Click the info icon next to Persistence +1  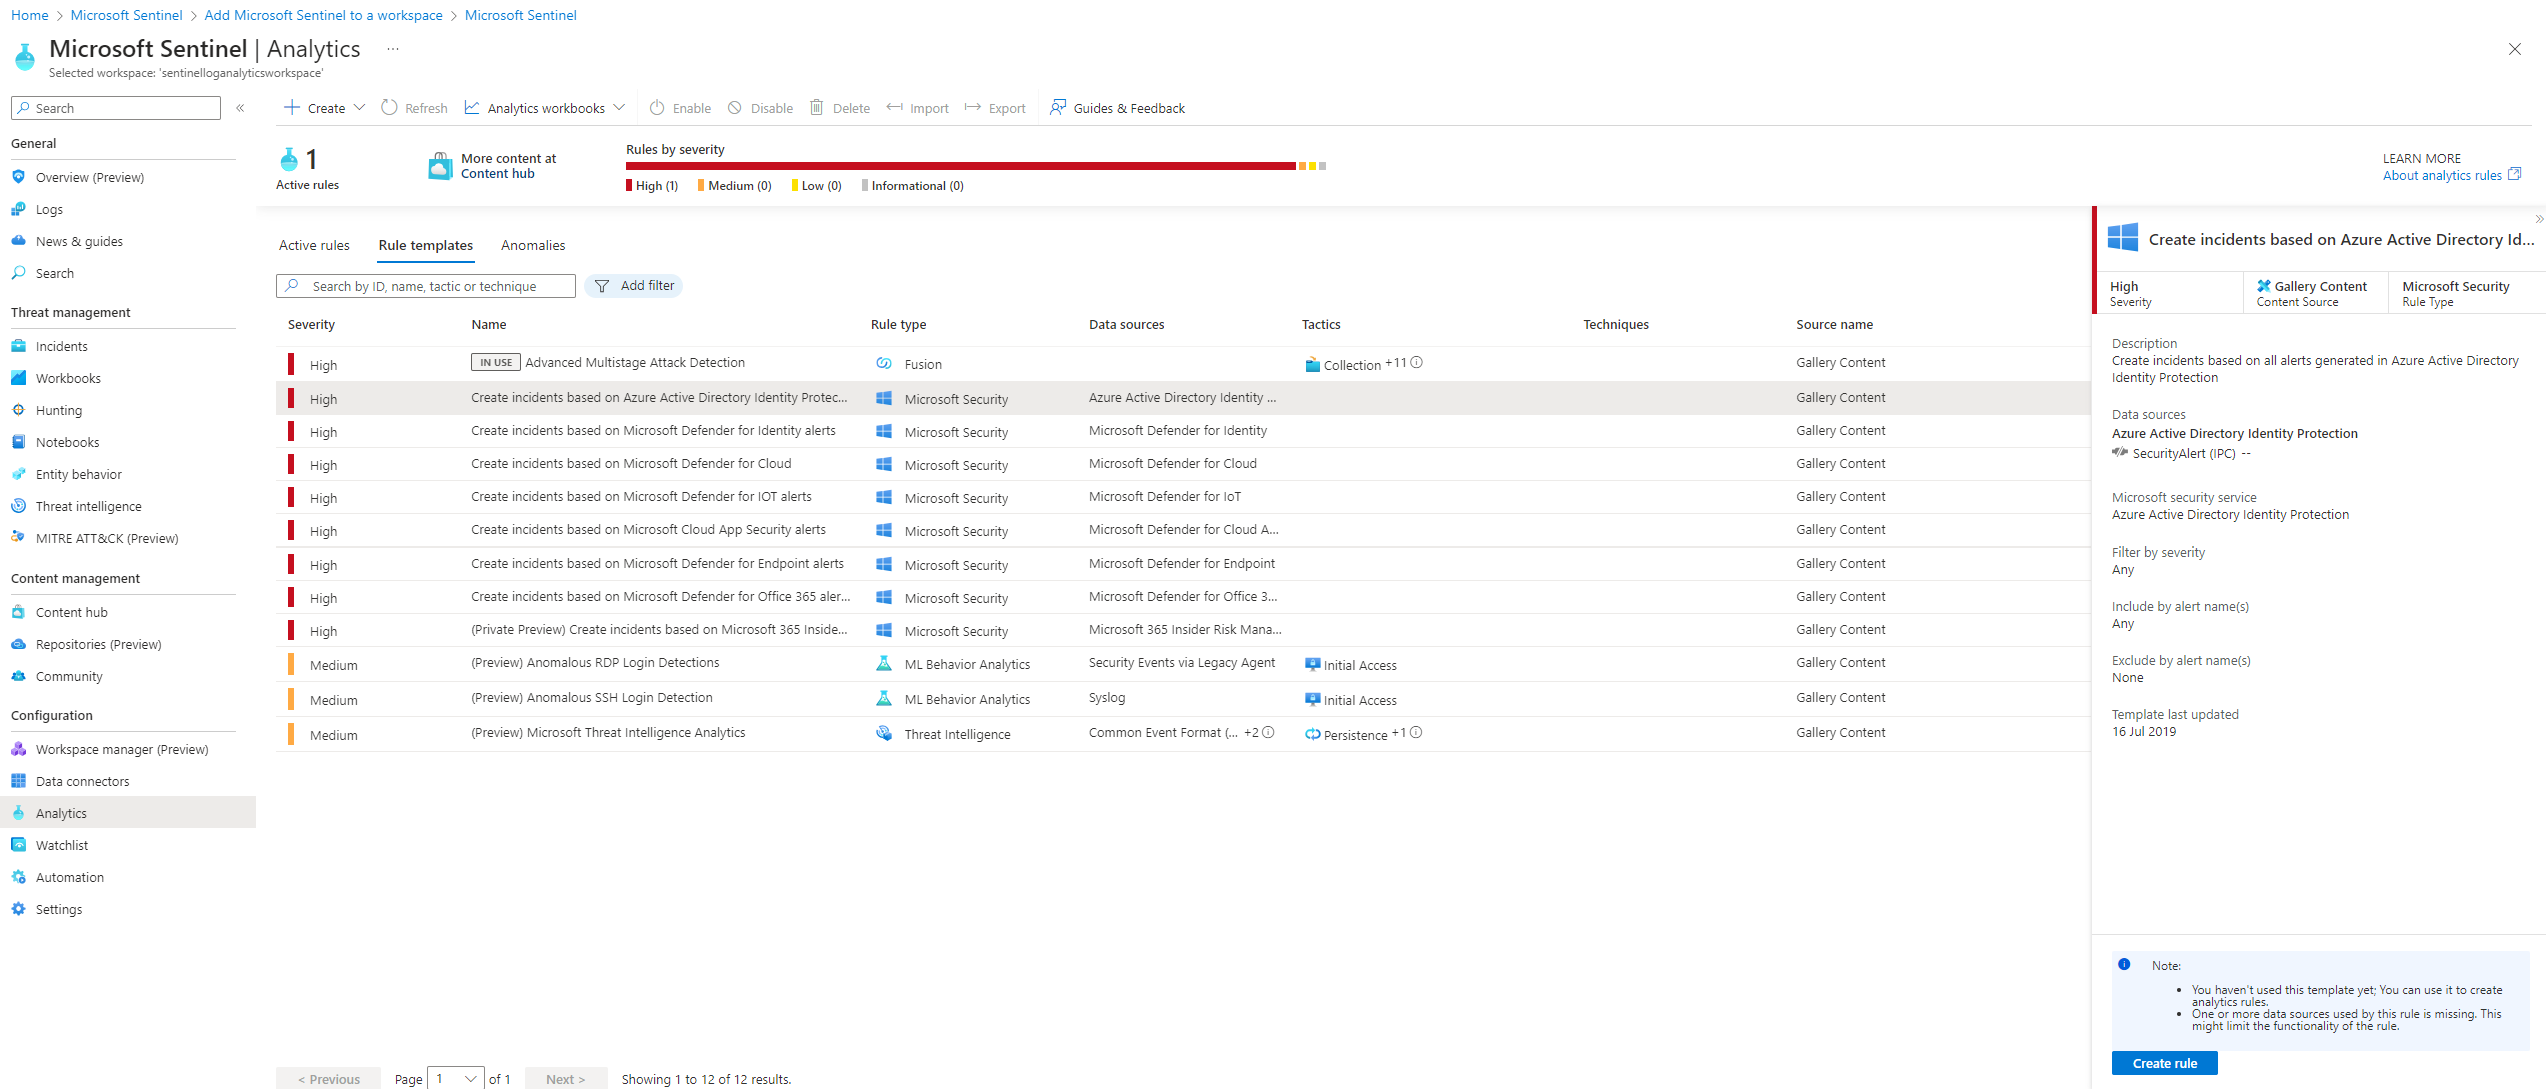(x=1417, y=733)
